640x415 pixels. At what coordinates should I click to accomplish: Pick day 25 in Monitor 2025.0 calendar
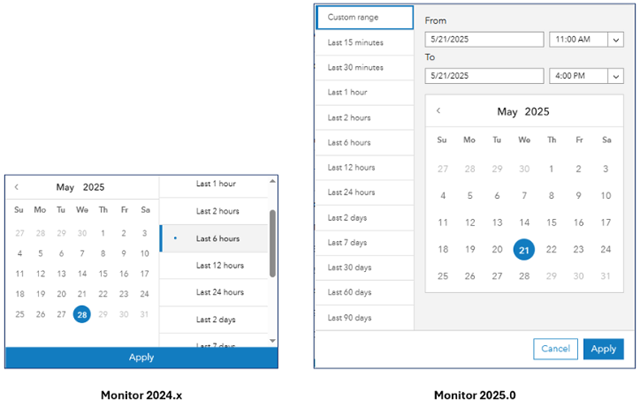tap(443, 276)
